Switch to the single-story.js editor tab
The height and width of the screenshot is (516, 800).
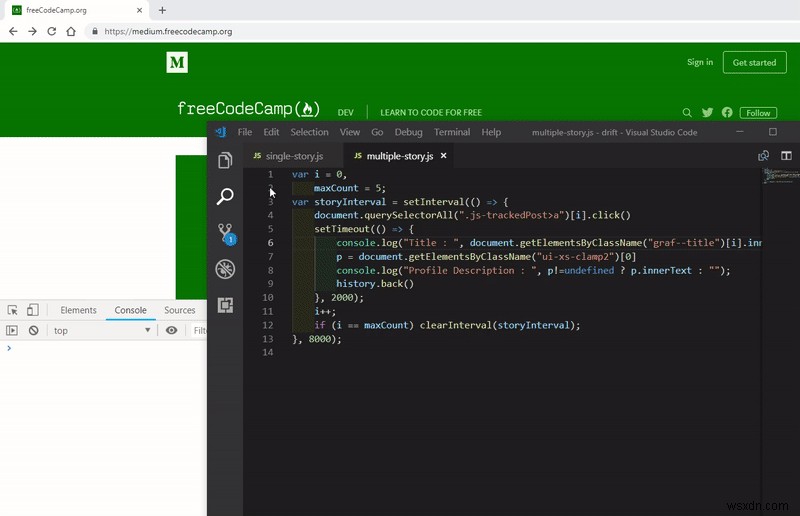(294, 156)
